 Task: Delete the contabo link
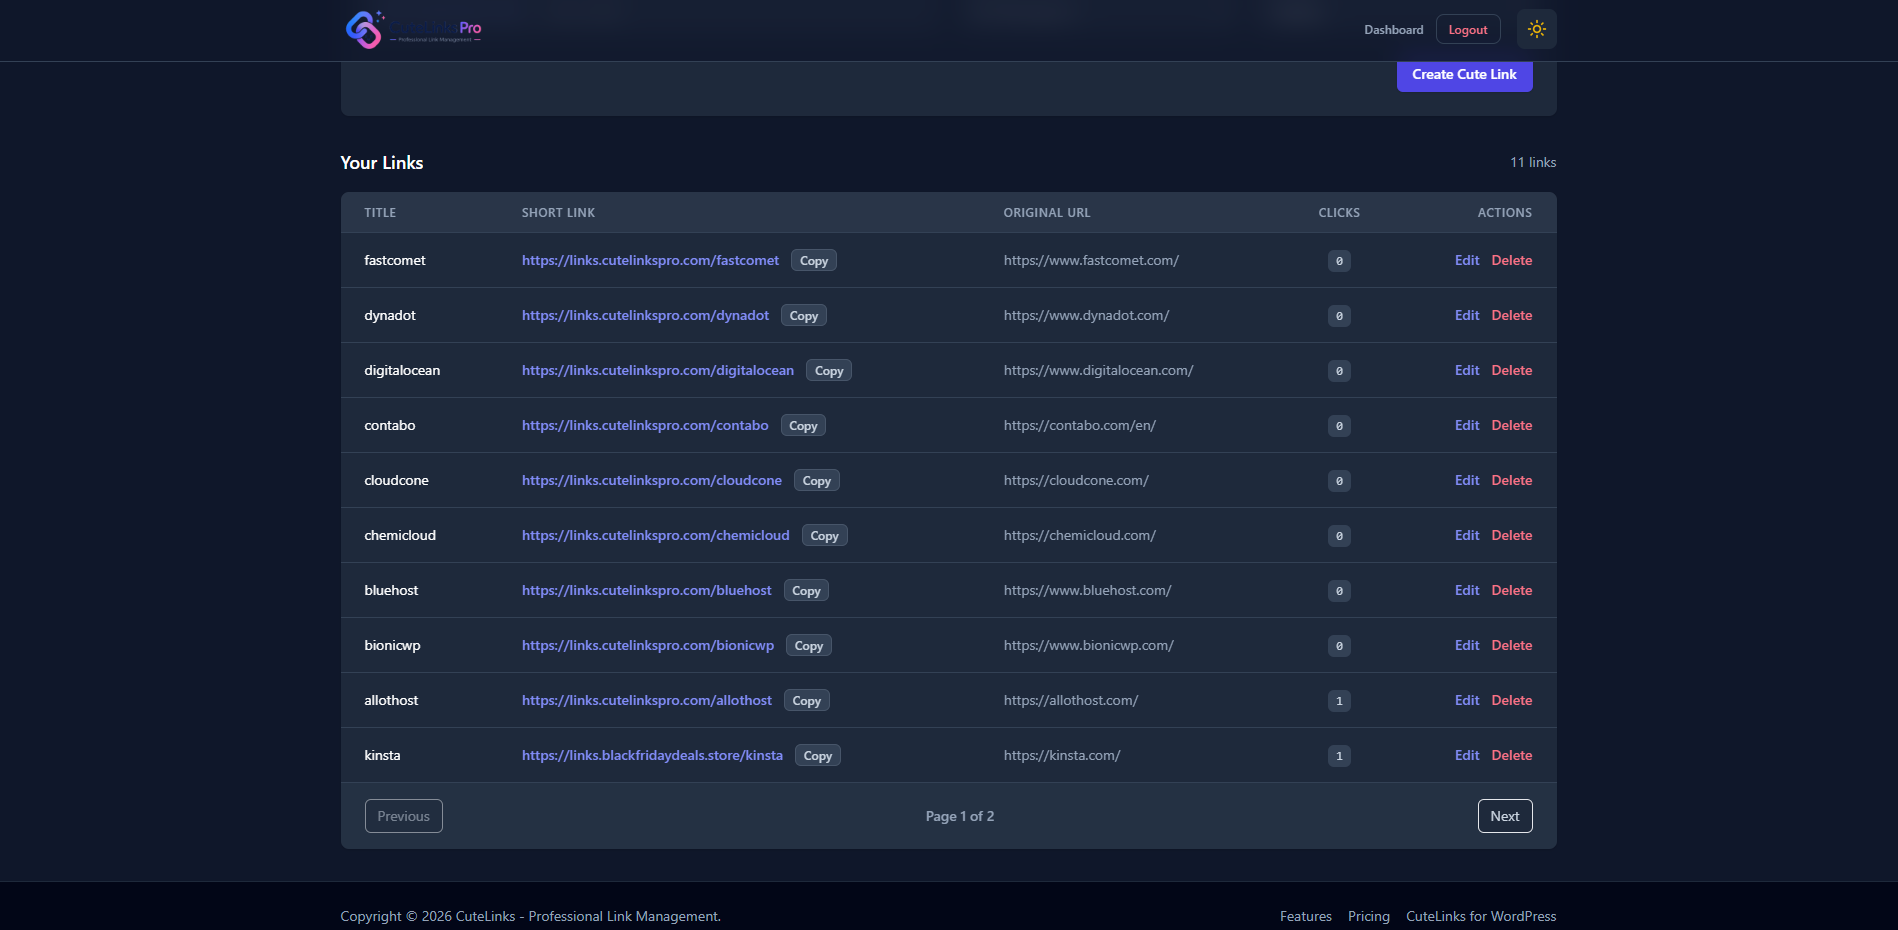[x=1512, y=425]
